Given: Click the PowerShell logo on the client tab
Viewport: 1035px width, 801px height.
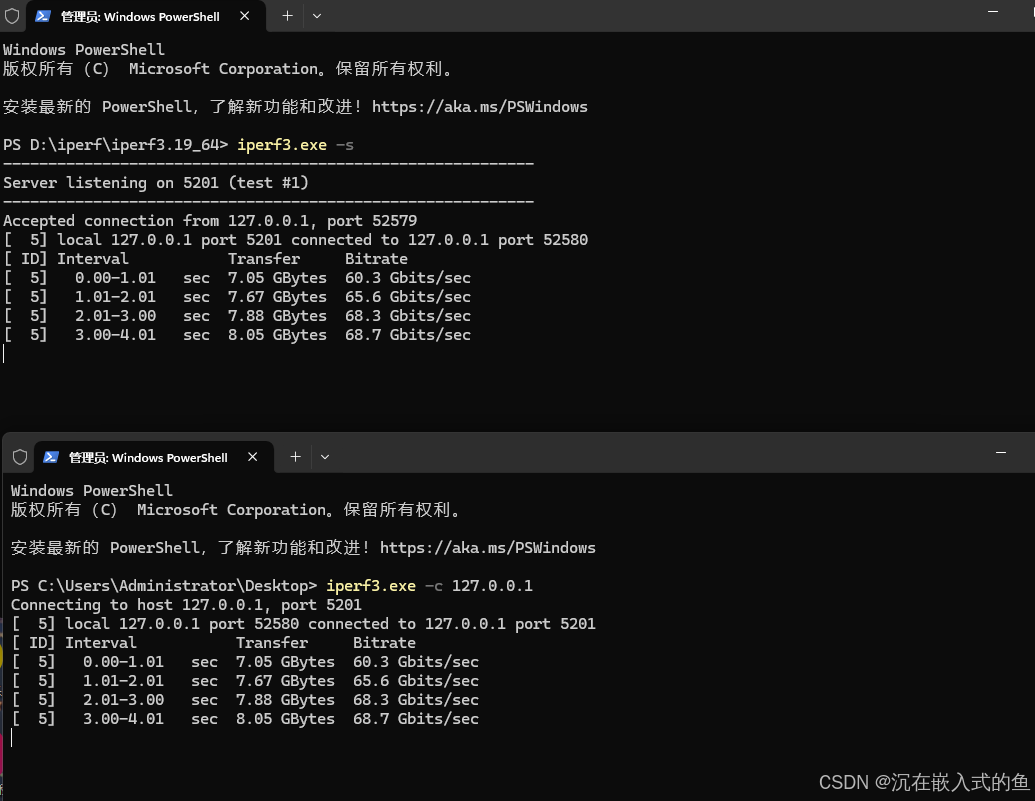Looking at the screenshot, I should click(x=51, y=457).
